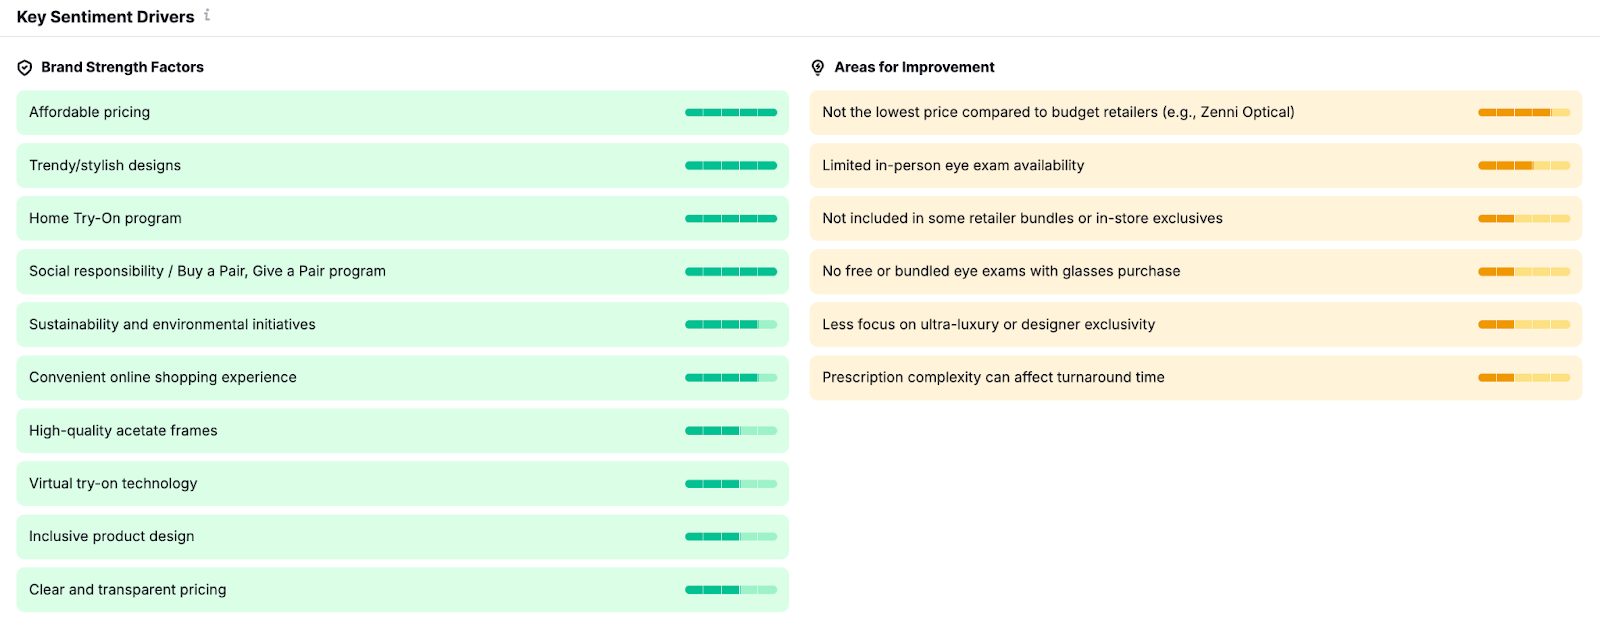This screenshot has height=627, width=1600.
Task: Click the Less focus on ultra-luxury score bar
Action: [1523, 325]
